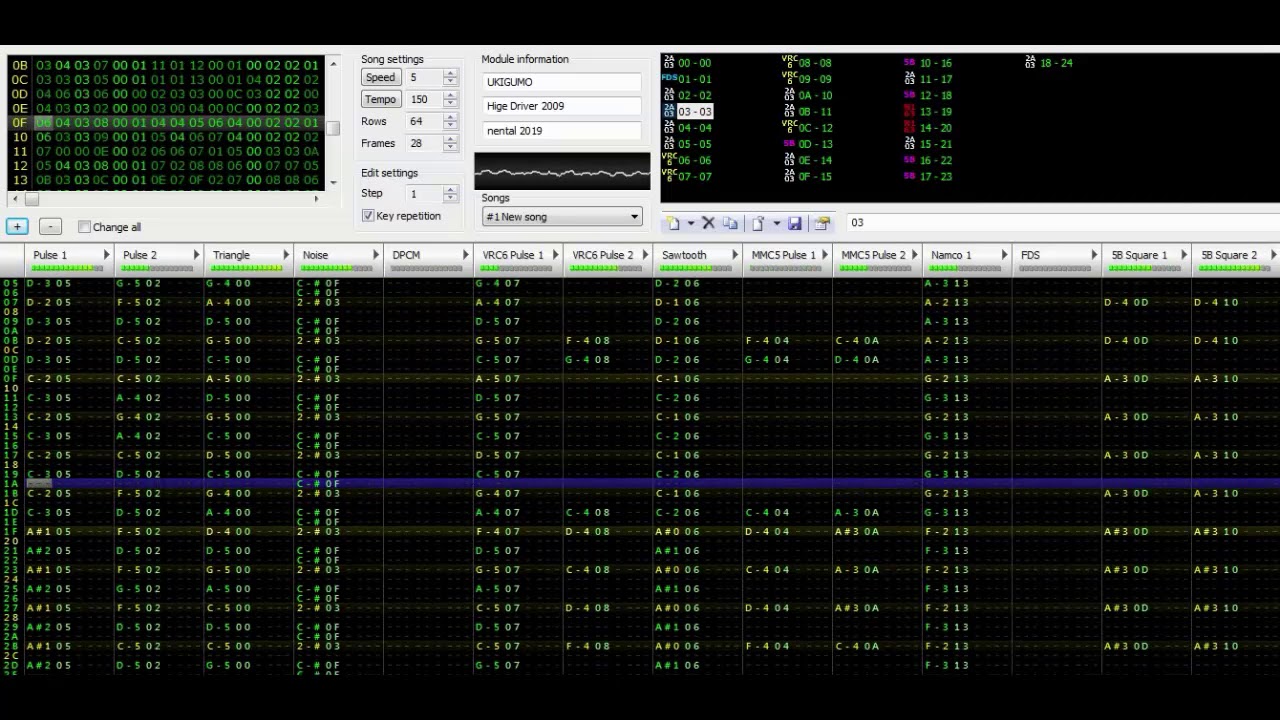1280x720 pixels.
Task: Select VRC6 instrument 08 - 08
Action: (808, 63)
